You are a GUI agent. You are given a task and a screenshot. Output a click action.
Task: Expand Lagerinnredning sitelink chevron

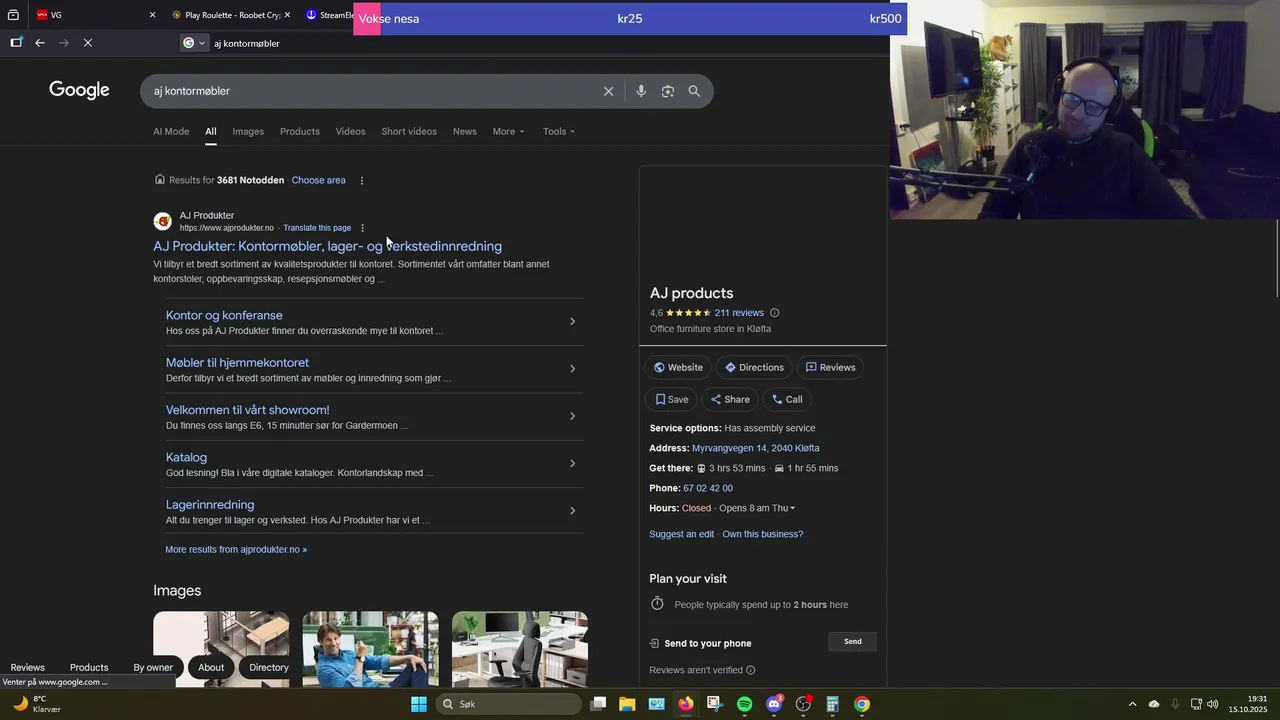(x=572, y=511)
